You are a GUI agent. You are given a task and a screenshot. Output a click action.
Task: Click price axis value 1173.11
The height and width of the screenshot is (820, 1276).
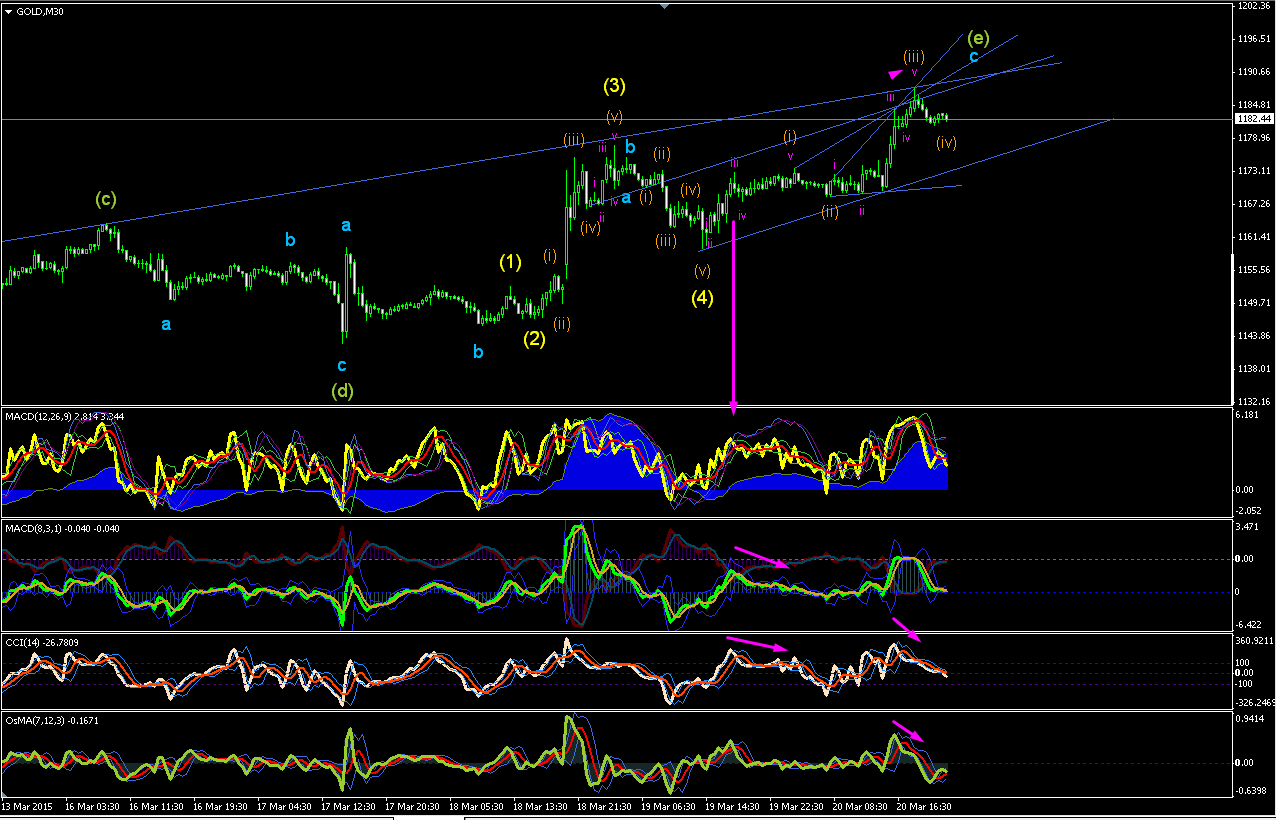(x=1252, y=171)
